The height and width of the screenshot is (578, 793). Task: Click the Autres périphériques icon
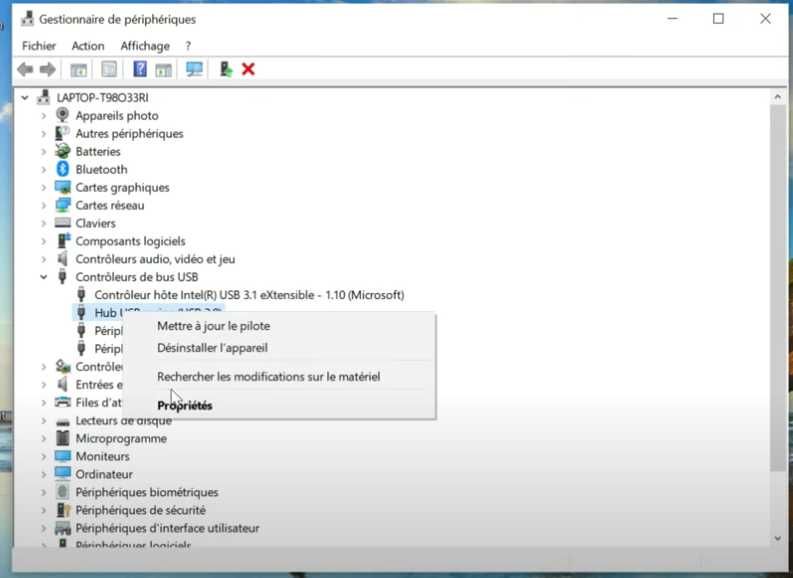point(62,134)
